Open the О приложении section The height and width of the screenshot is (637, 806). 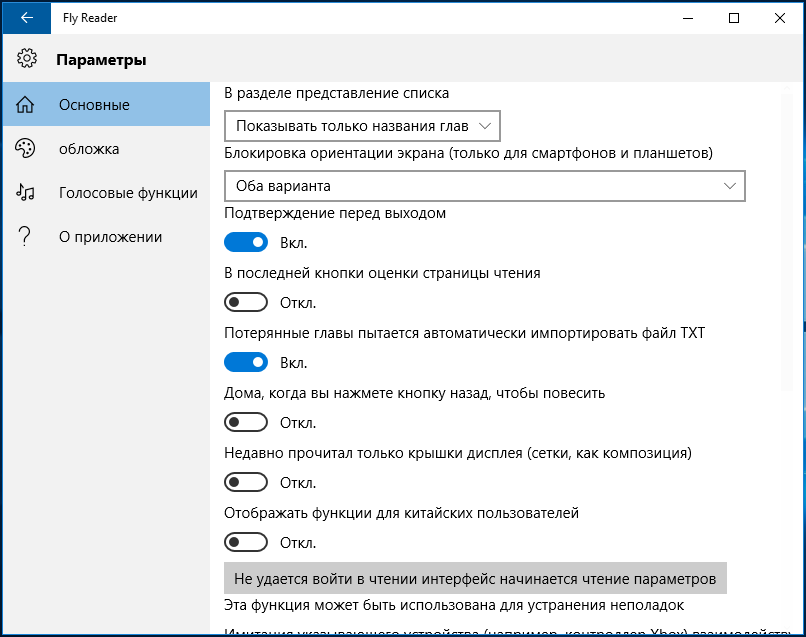click(106, 237)
